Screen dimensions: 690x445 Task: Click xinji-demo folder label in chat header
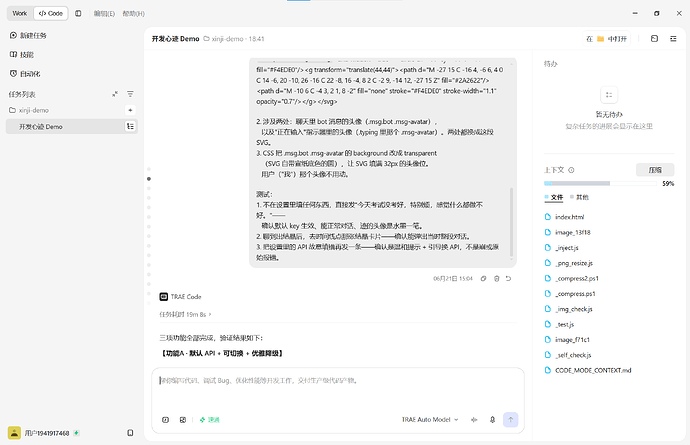[224, 39]
